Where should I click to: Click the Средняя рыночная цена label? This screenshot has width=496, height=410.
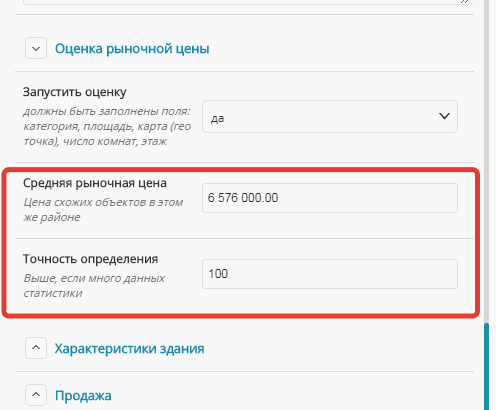pos(95,183)
